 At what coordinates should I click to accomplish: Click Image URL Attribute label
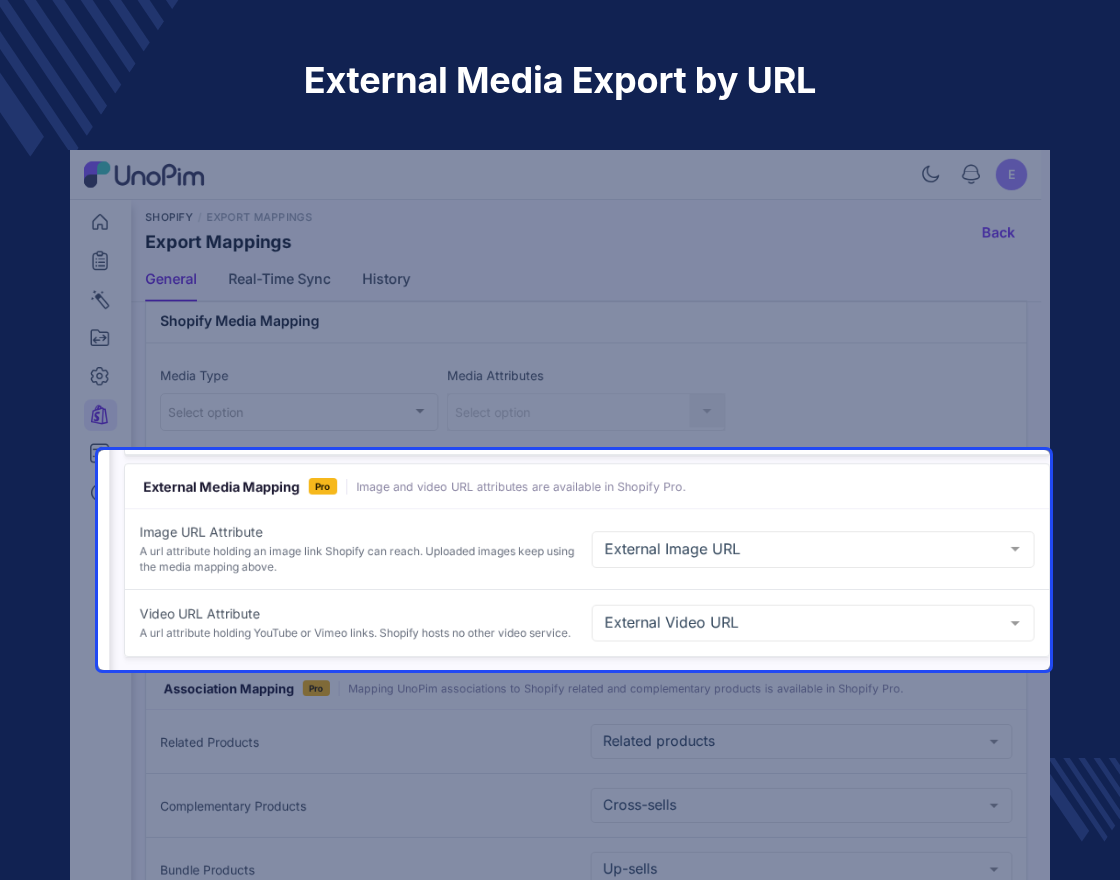pos(201,532)
